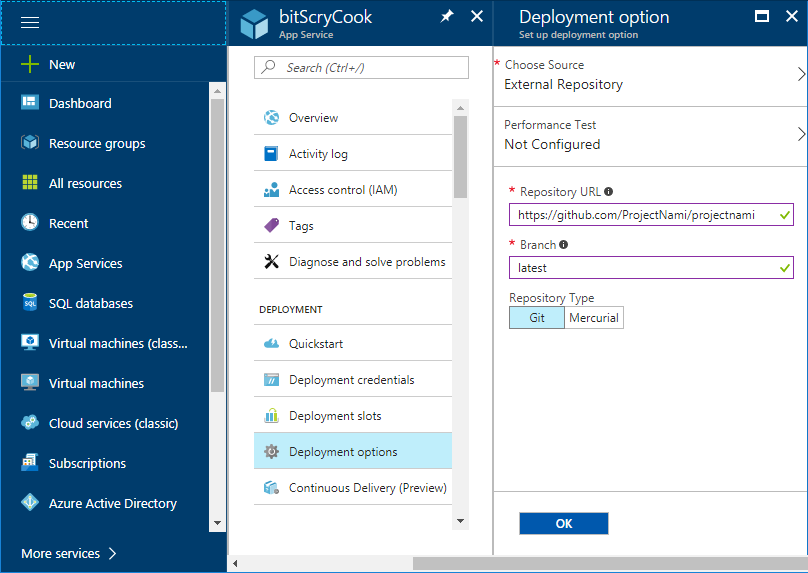Pin the bitScryCook blade
The height and width of the screenshot is (573, 808).
447,17
